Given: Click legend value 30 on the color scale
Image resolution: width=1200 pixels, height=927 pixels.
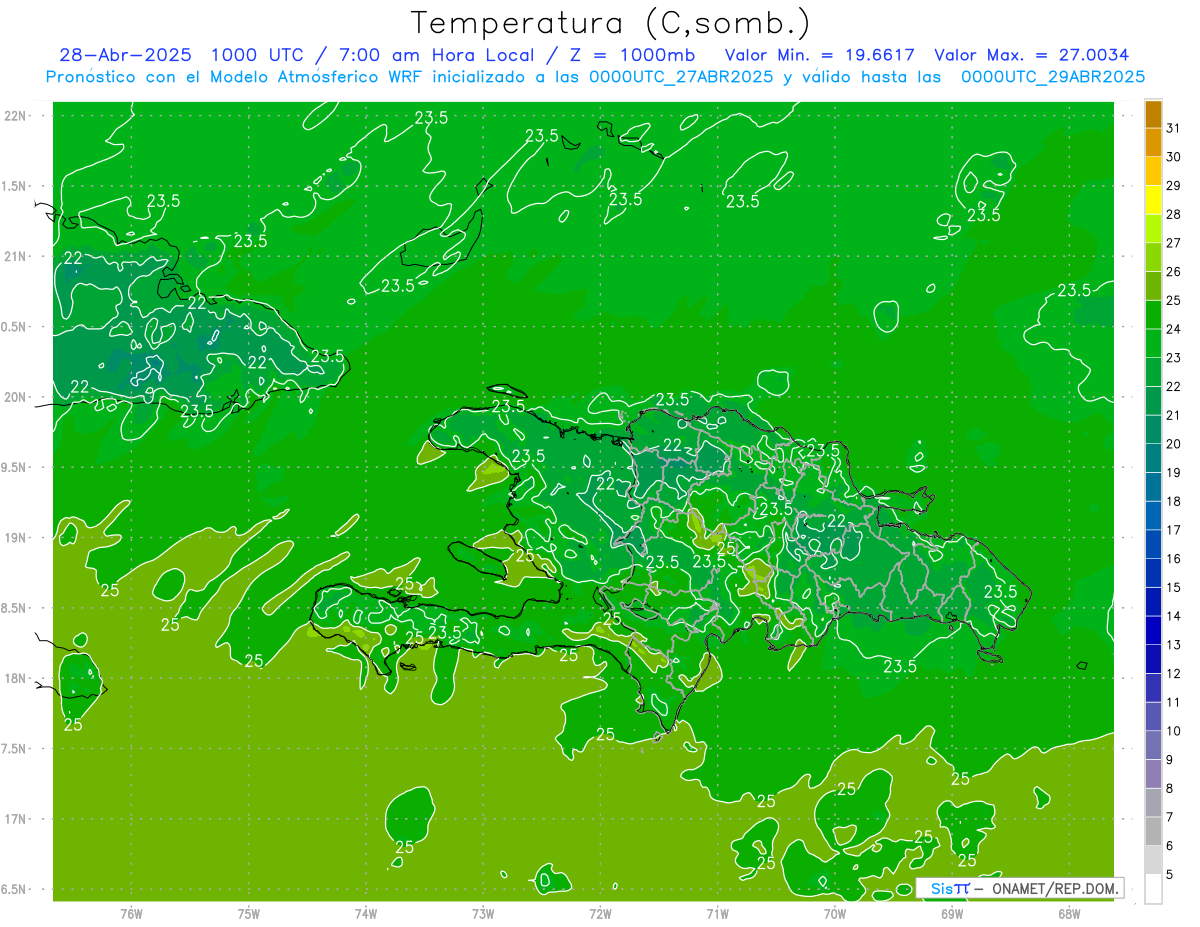Looking at the screenshot, I should click(x=1174, y=157).
